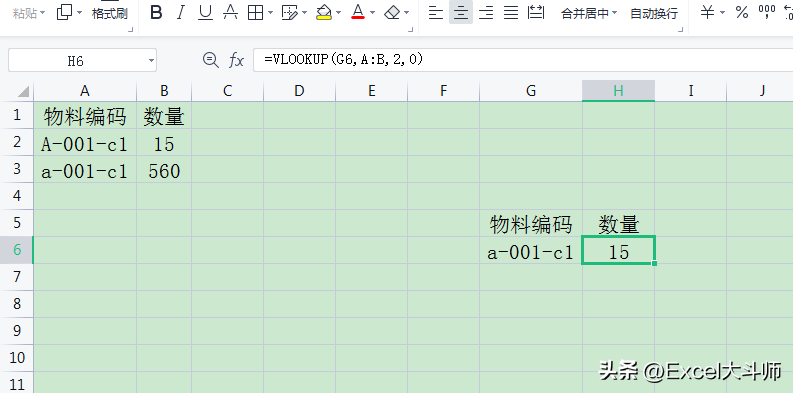The width and height of the screenshot is (793, 393).
Task: Expand the borders dropdown arrow
Action: coord(270,13)
